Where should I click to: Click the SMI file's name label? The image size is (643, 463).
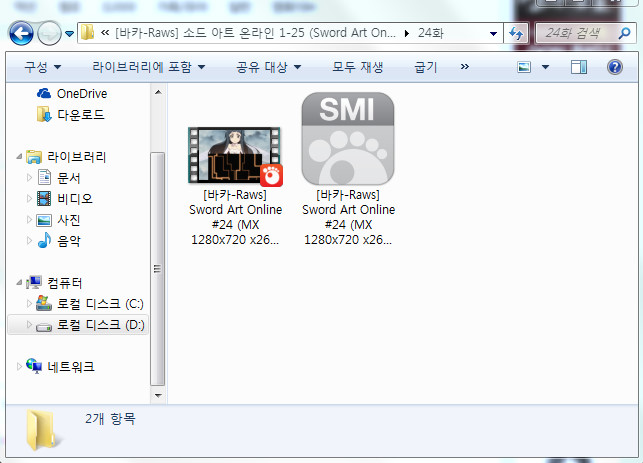pyautogui.click(x=349, y=217)
